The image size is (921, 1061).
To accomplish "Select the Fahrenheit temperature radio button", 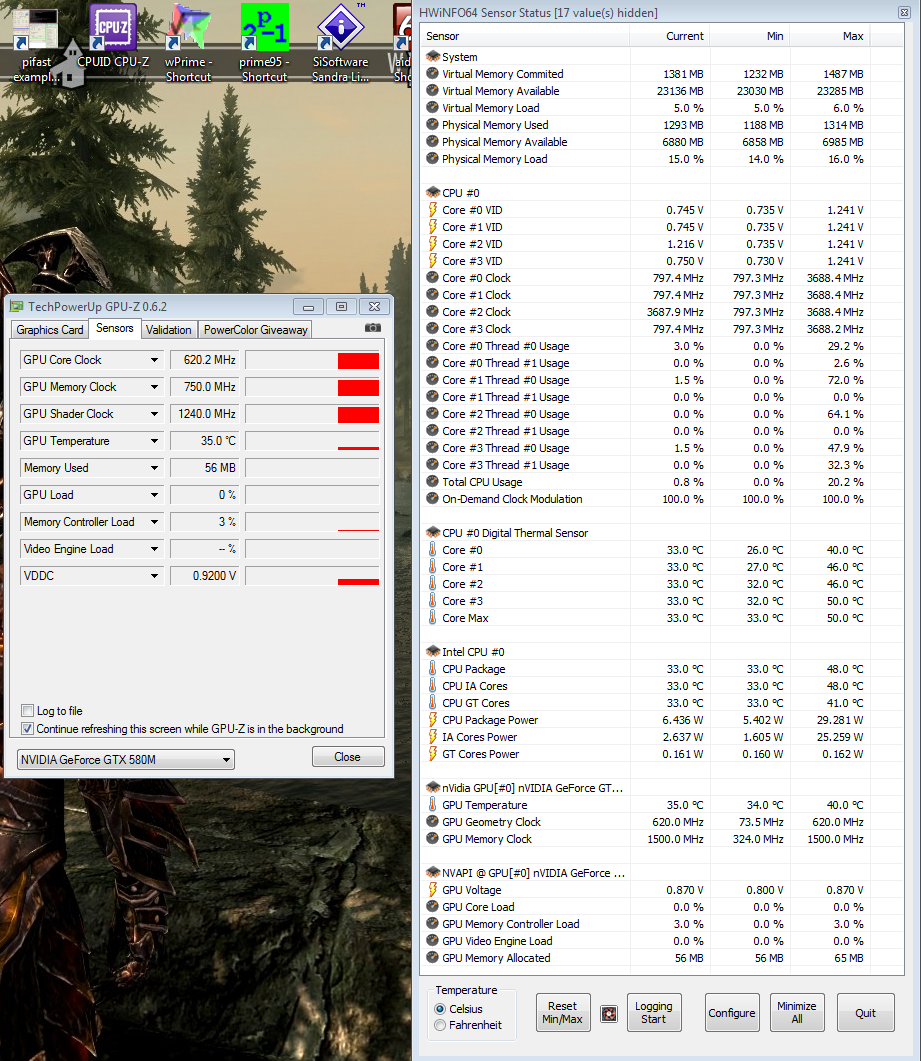I will click(x=441, y=1025).
